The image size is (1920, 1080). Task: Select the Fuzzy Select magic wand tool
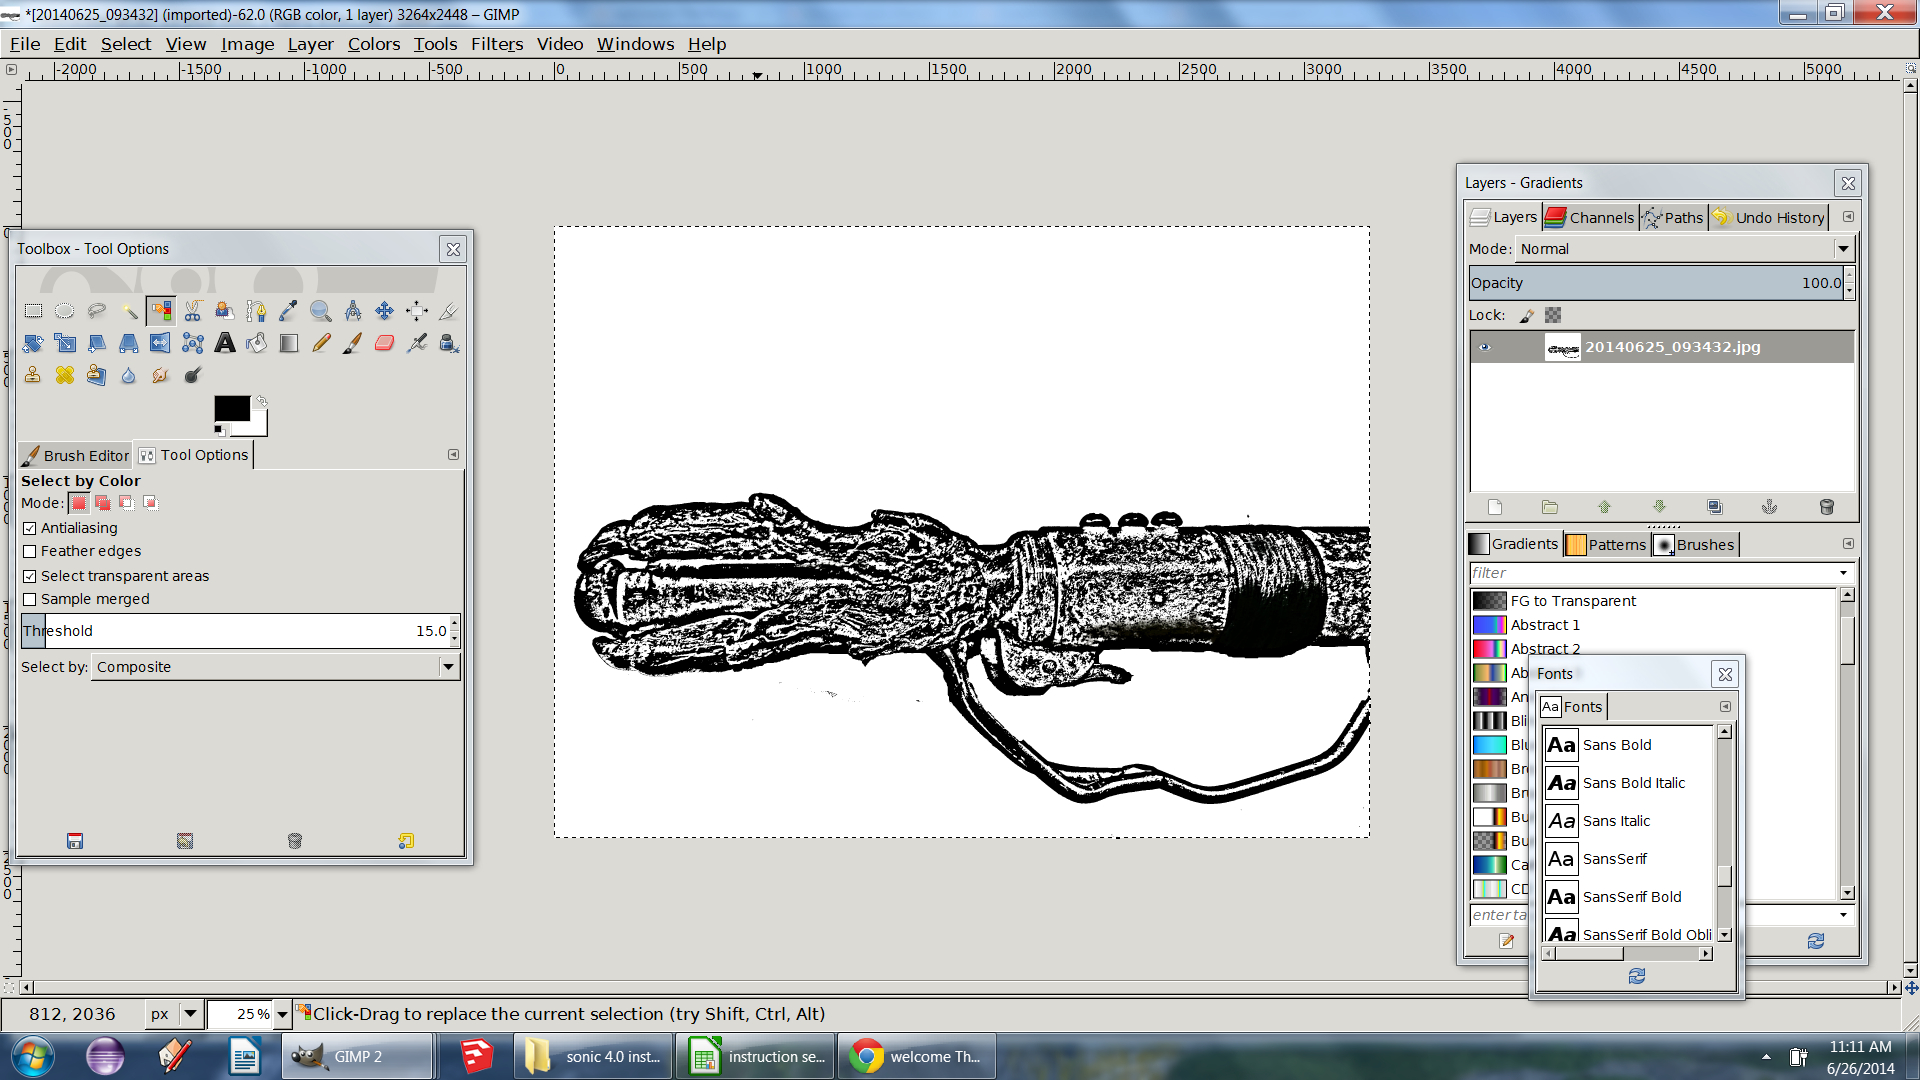pos(129,311)
